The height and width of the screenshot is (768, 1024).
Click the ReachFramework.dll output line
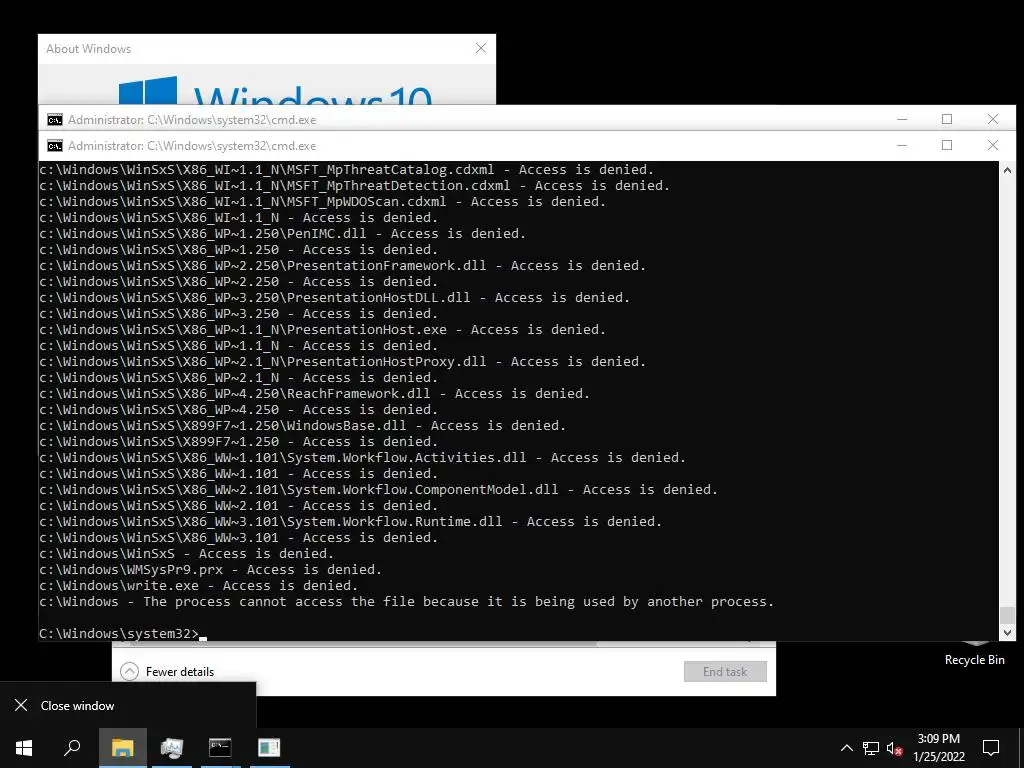314,394
